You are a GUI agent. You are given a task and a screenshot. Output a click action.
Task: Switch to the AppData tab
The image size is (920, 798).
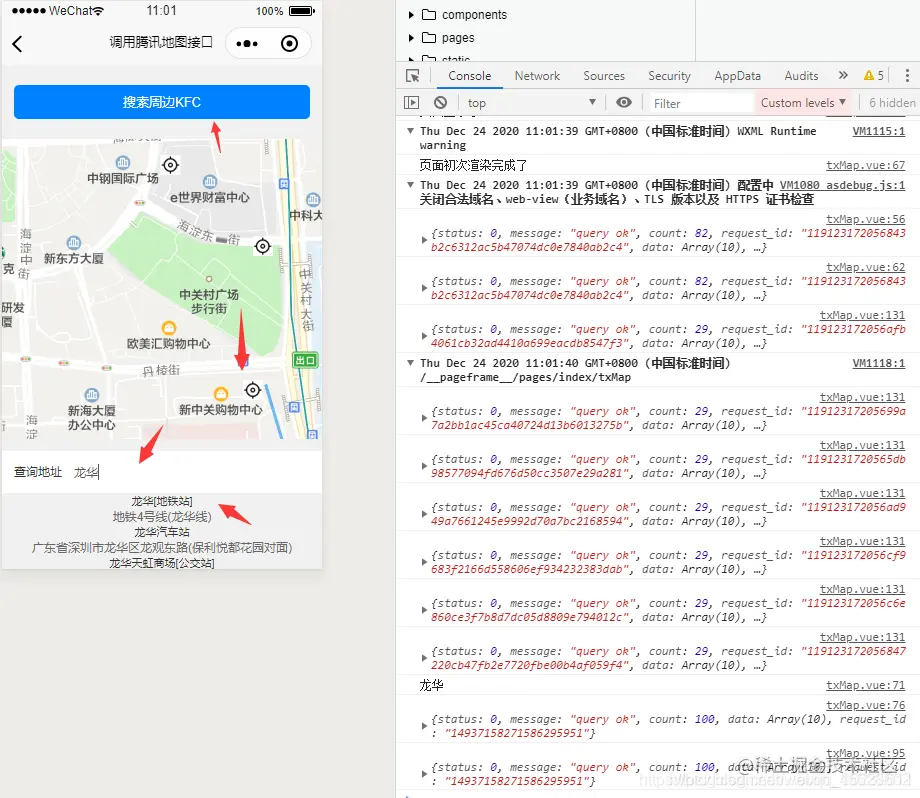tap(738, 76)
